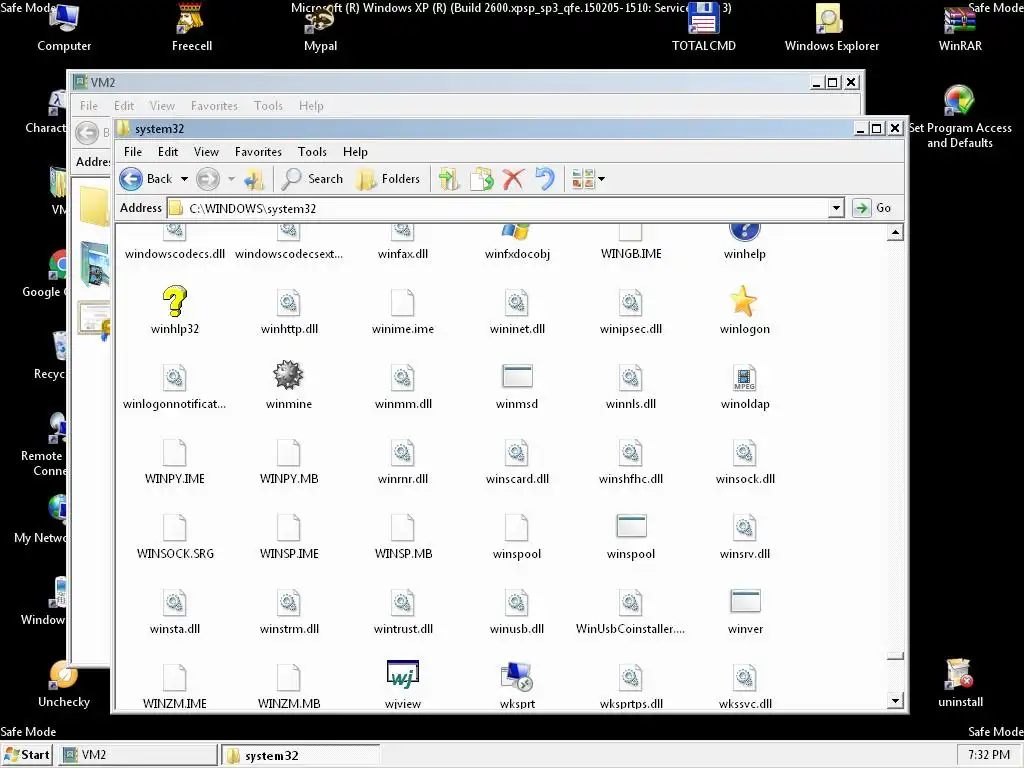Select the winoldap MPEG icon

coord(744,377)
